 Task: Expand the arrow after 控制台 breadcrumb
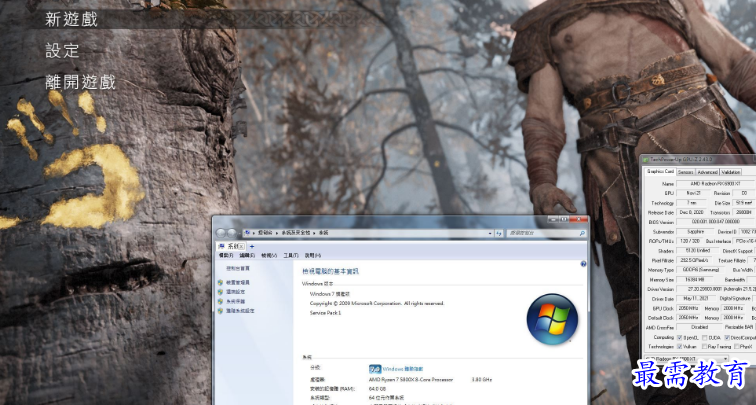coord(277,233)
